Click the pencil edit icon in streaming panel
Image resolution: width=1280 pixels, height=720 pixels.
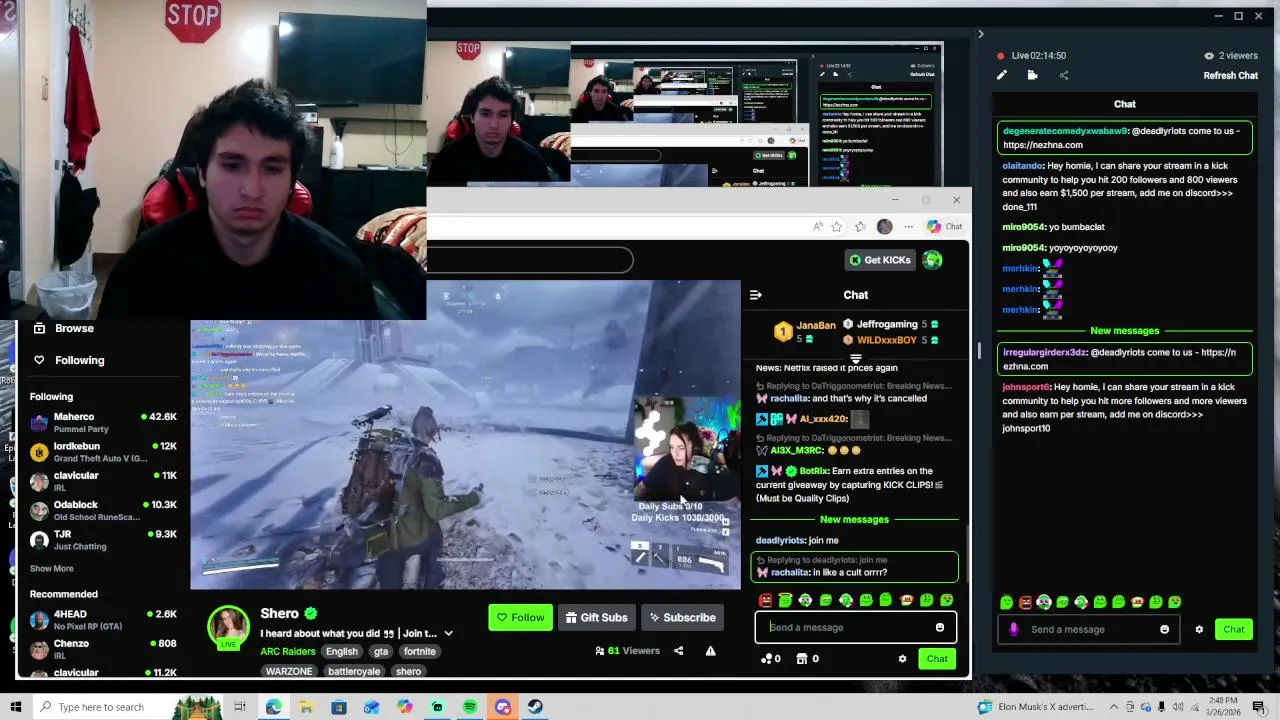[x=1002, y=75]
